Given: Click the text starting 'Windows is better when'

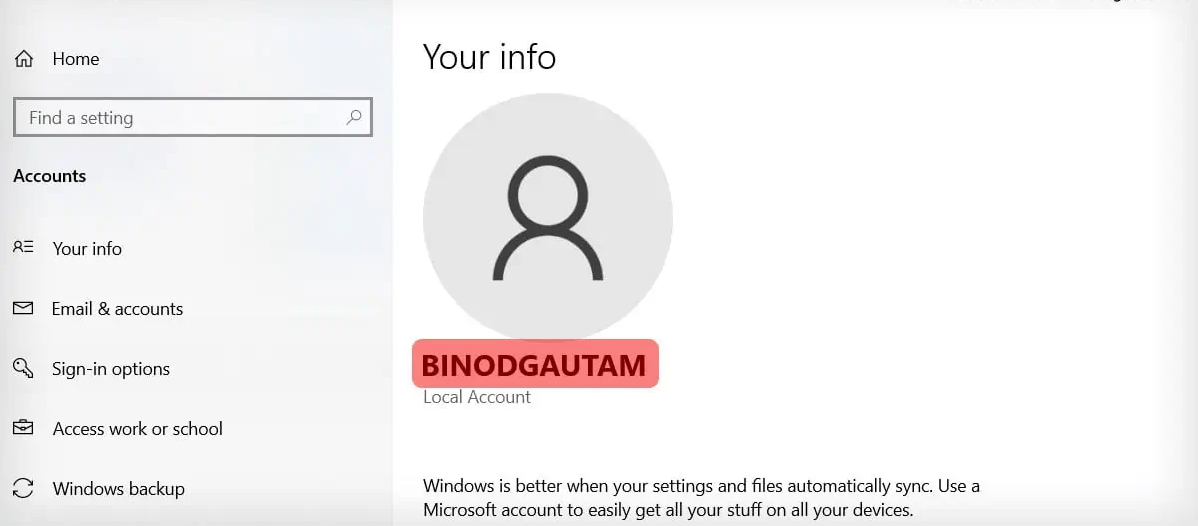Looking at the screenshot, I should (x=701, y=497).
